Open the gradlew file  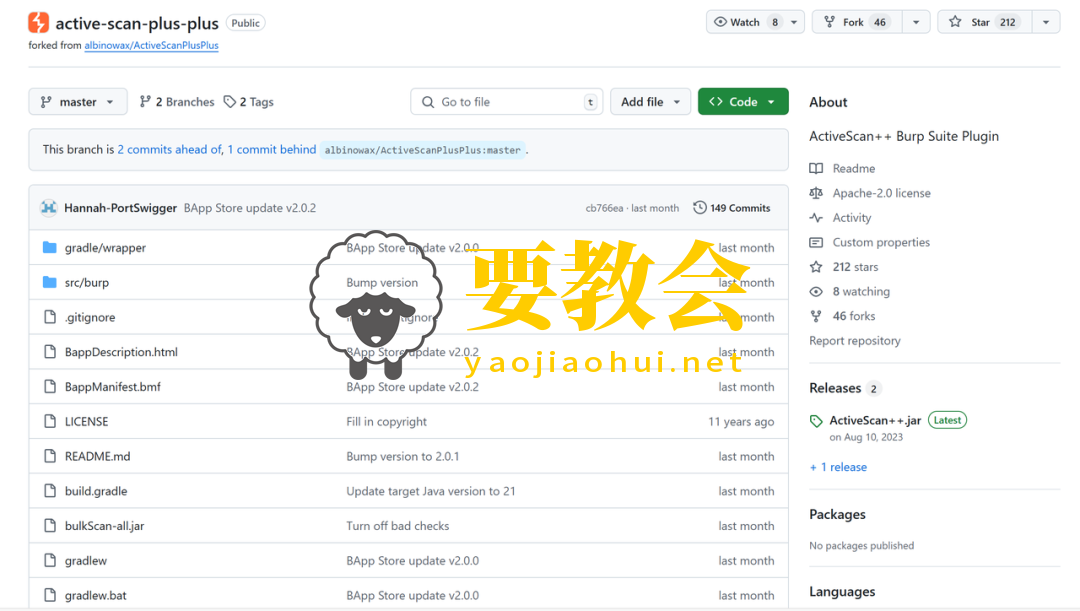pos(85,561)
